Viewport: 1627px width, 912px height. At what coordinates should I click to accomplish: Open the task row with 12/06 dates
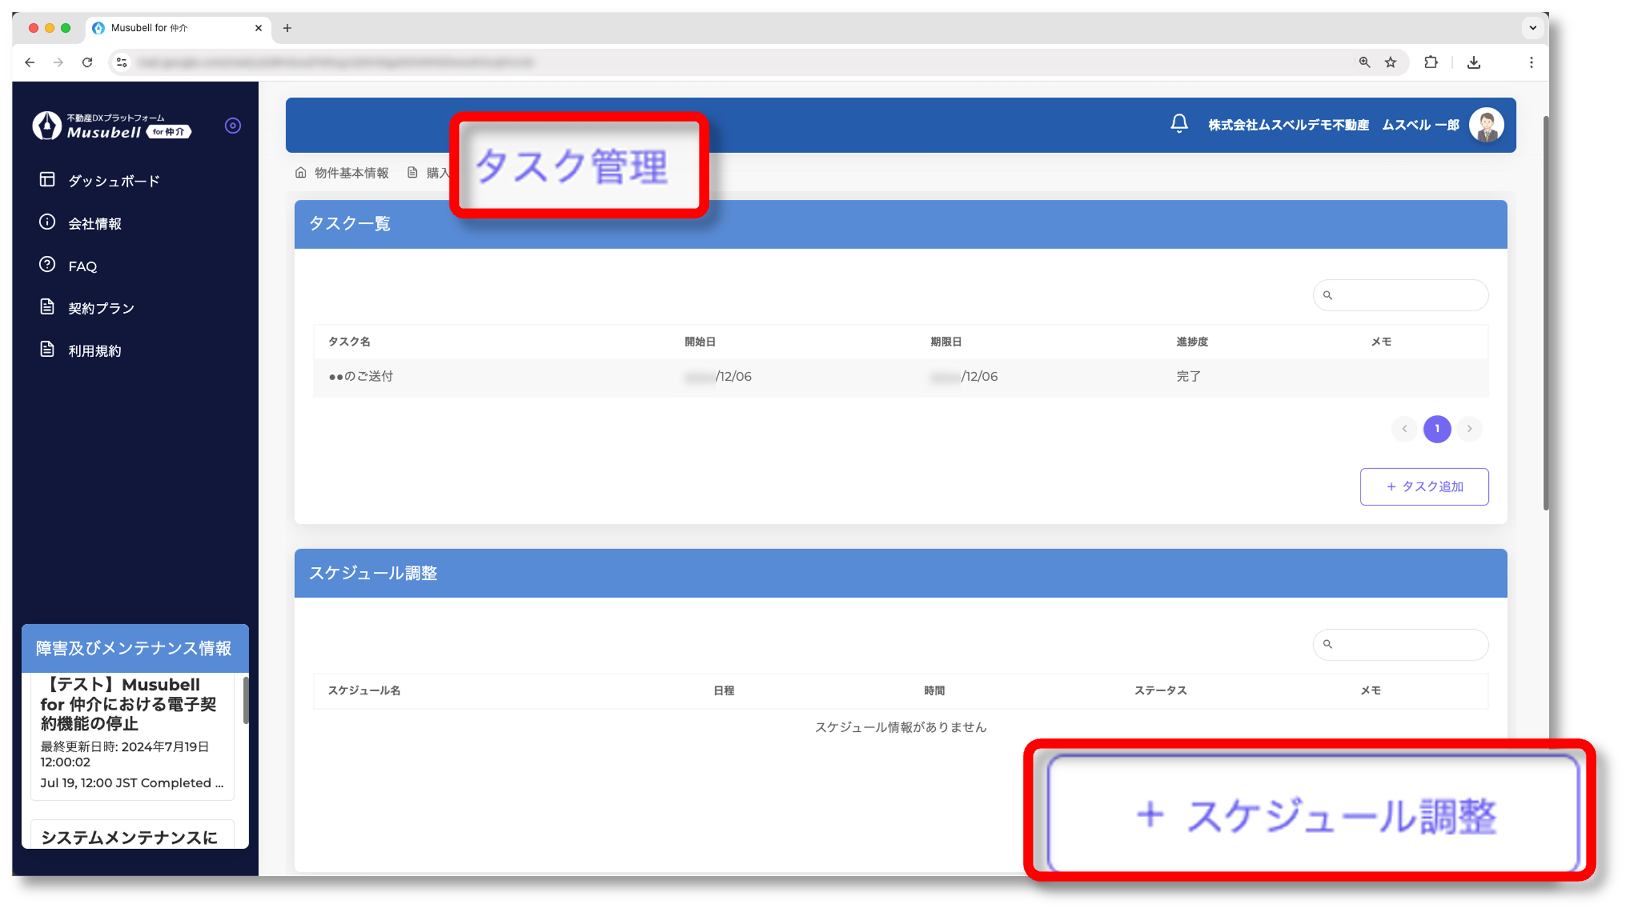pos(361,377)
